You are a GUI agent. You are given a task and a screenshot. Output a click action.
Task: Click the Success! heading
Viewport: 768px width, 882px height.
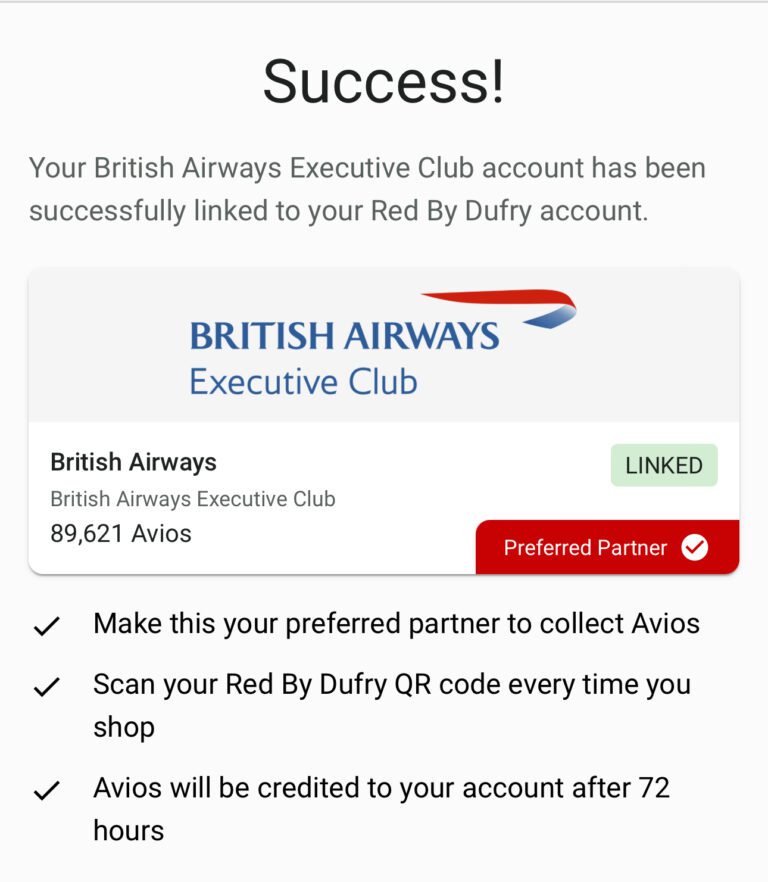point(384,82)
